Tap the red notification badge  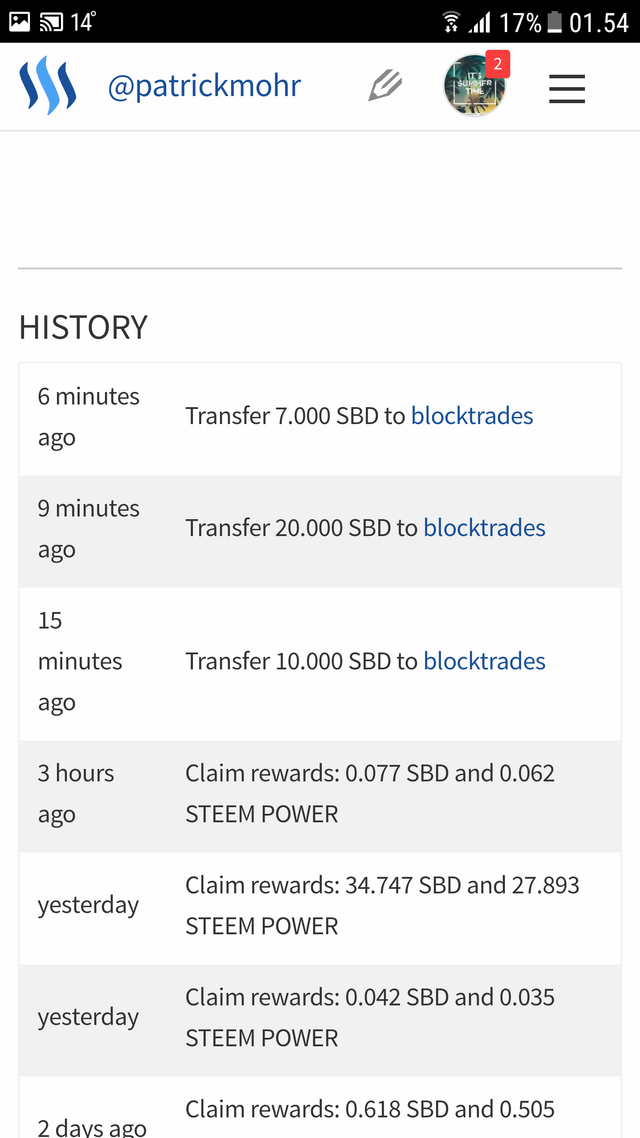(498, 65)
